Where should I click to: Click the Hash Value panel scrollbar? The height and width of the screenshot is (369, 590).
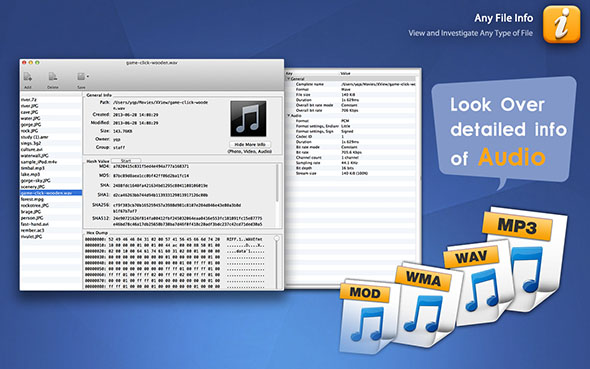click(278, 183)
